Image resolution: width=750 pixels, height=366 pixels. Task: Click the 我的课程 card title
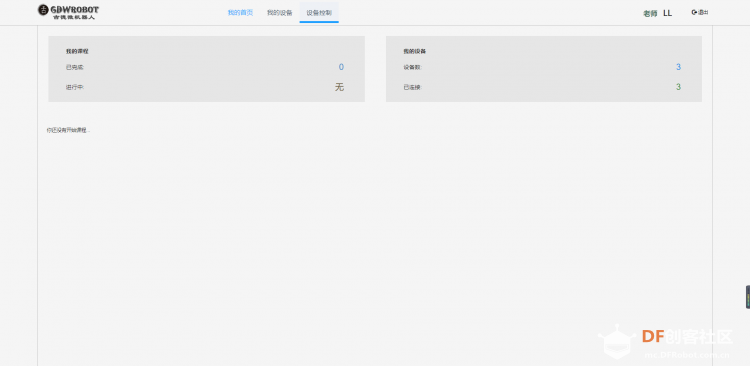(x=77, y=51)
